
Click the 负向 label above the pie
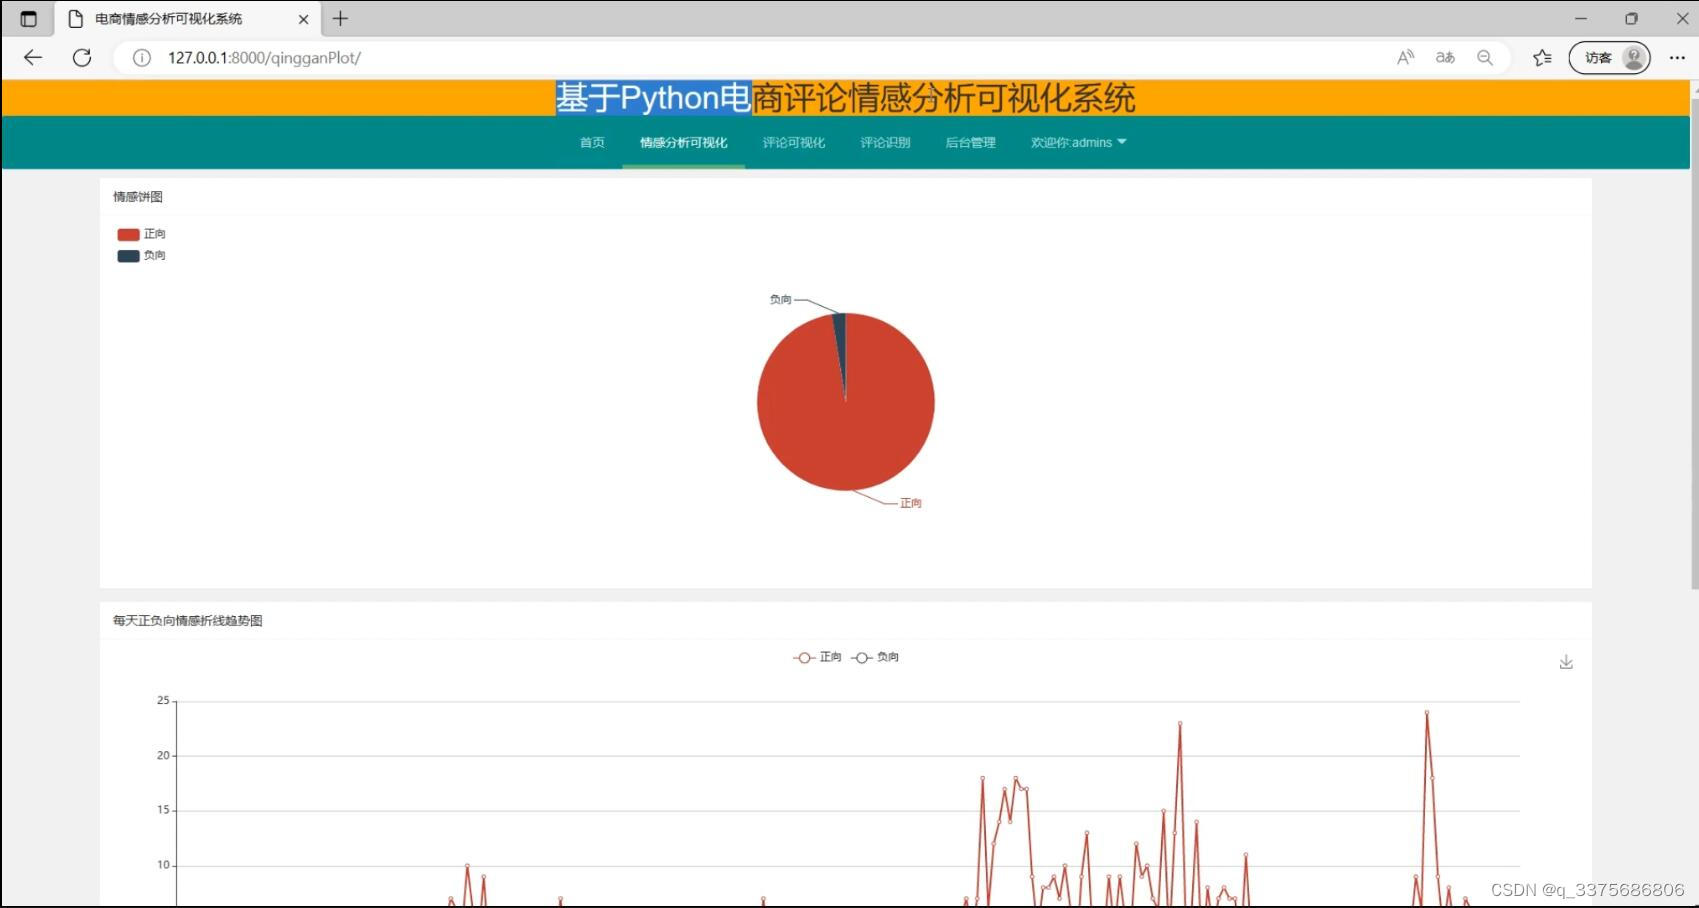pyautogui.click(x=780, y=299)
